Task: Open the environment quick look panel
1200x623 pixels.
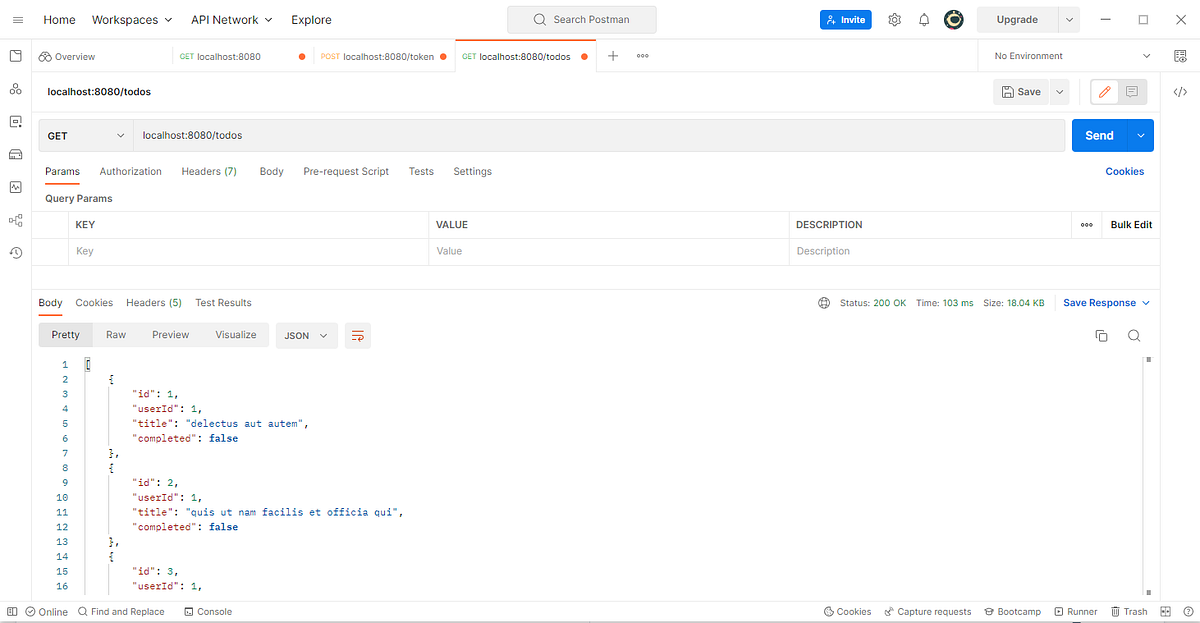Action: click(x=1180, y=56)
